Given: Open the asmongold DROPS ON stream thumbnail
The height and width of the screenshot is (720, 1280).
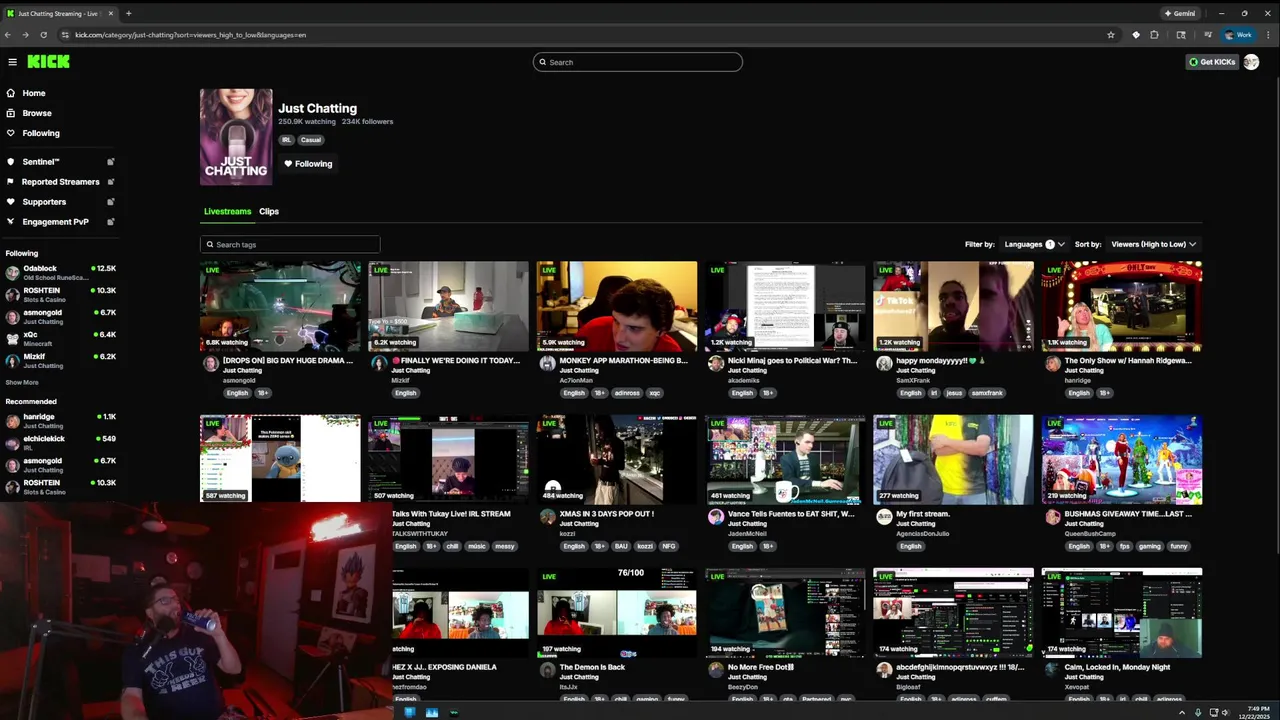Looking at the screenshot, I should (x=280, y=306).
